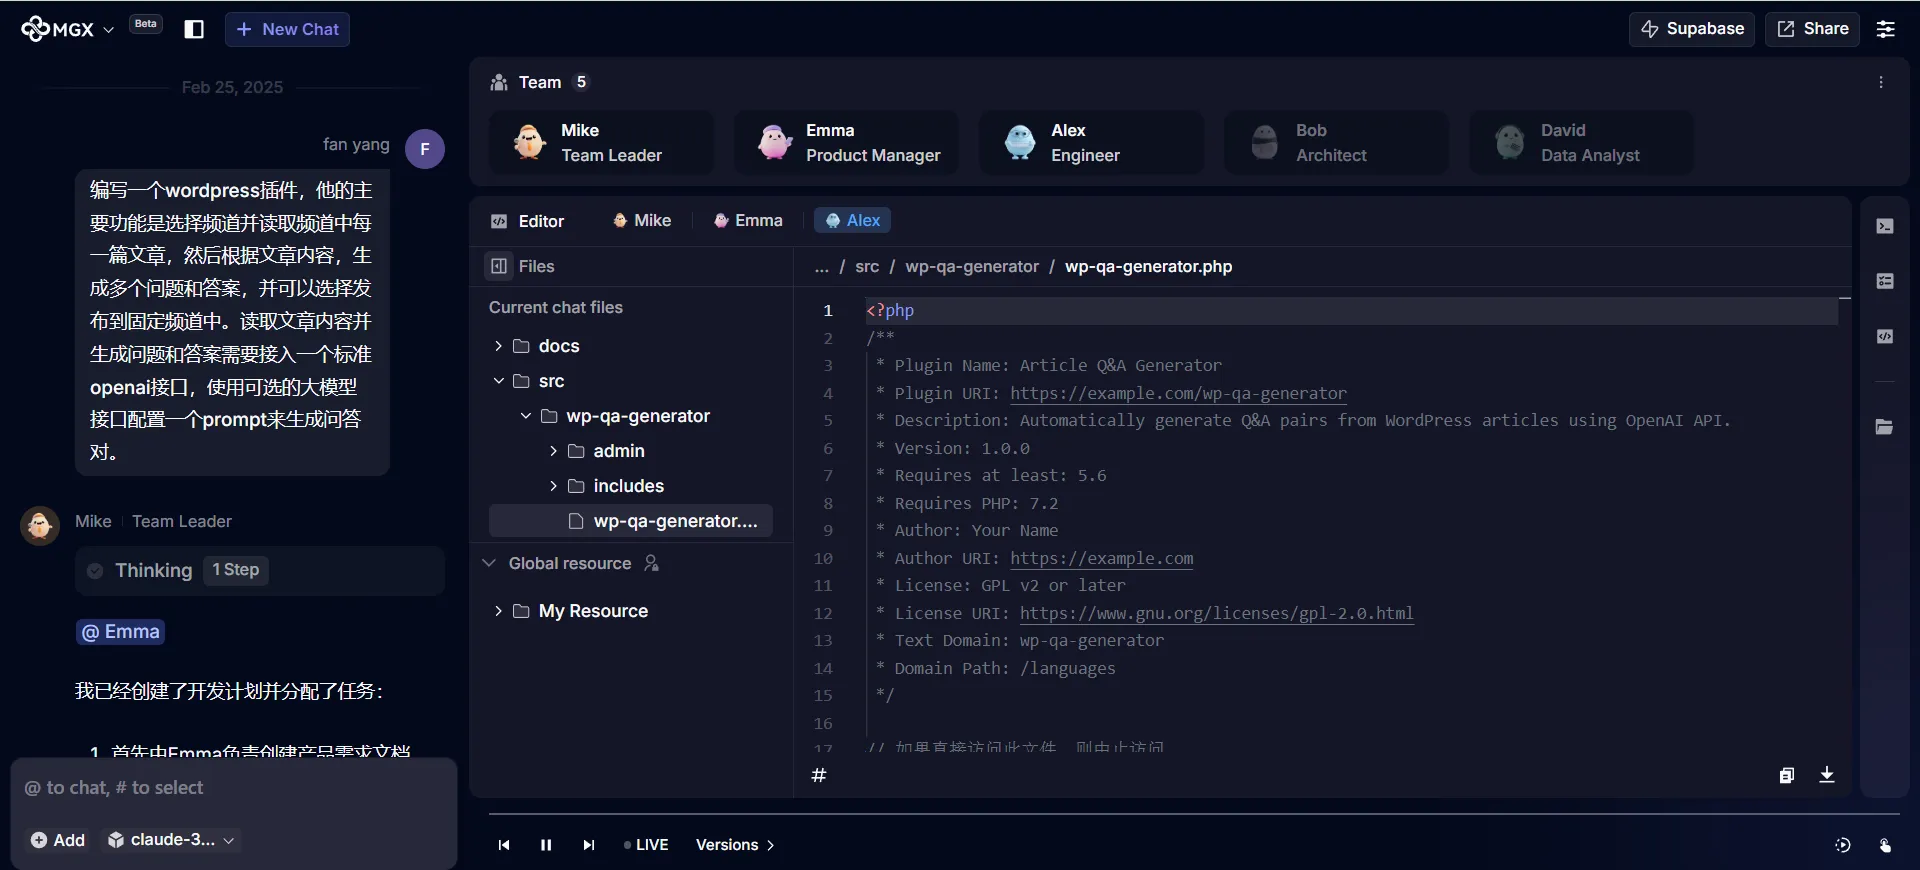The width and height of the screenshot is (1920, 870).
Task: Download the file icon
Action: coord(1827,775)
